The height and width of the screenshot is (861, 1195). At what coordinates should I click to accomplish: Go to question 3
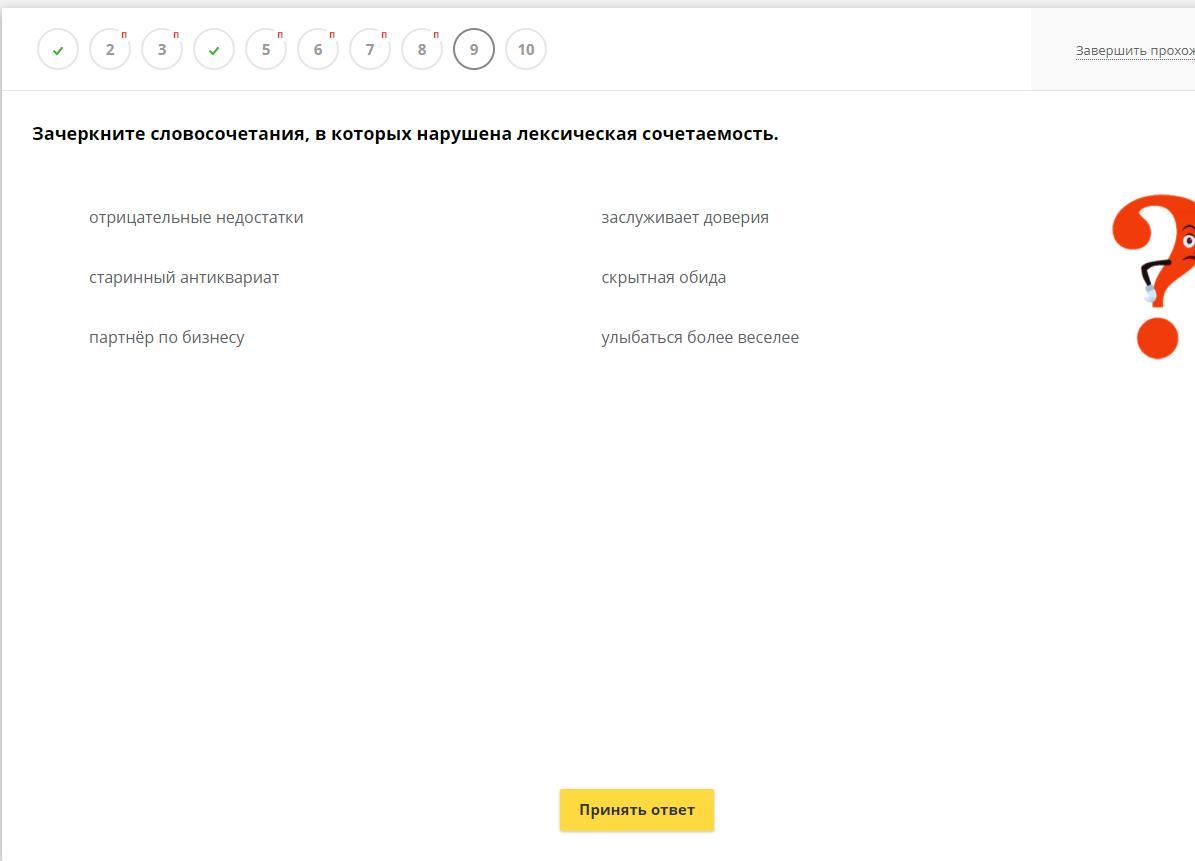(162, 50)
